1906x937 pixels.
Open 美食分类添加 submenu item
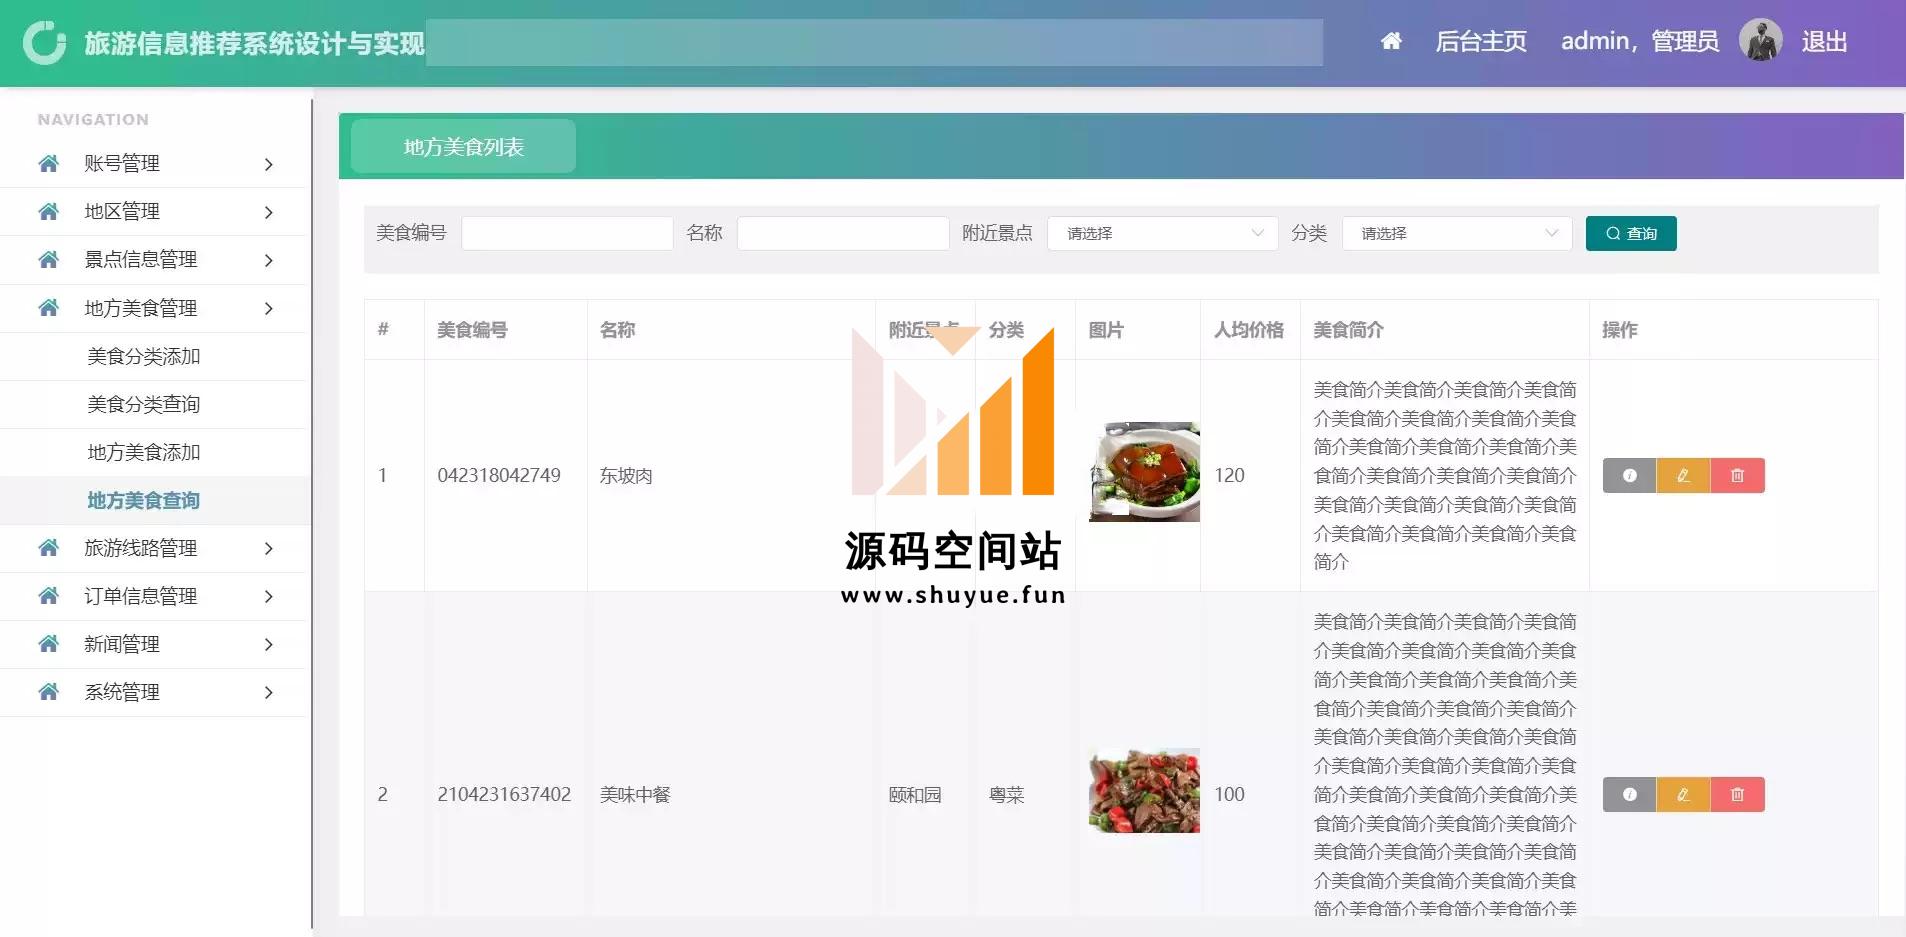(x=144, y=356)
